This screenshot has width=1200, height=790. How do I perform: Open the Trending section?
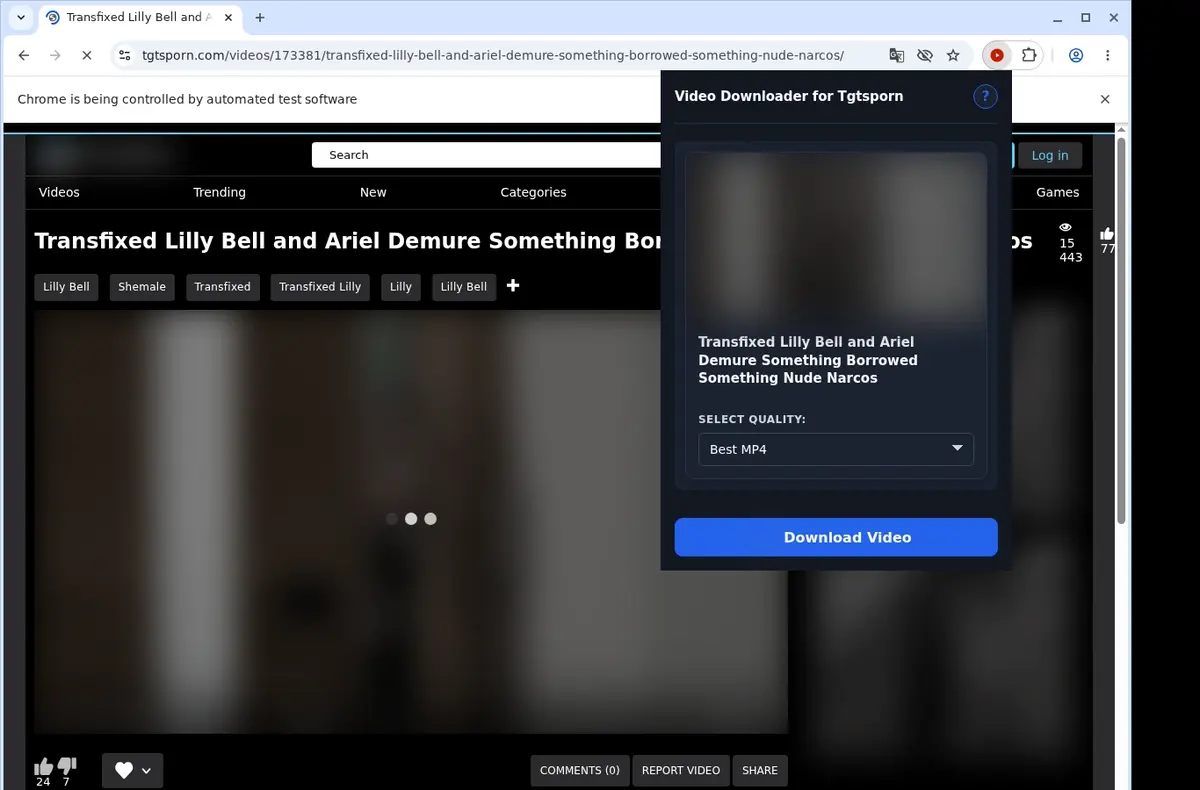pos(219,192)
